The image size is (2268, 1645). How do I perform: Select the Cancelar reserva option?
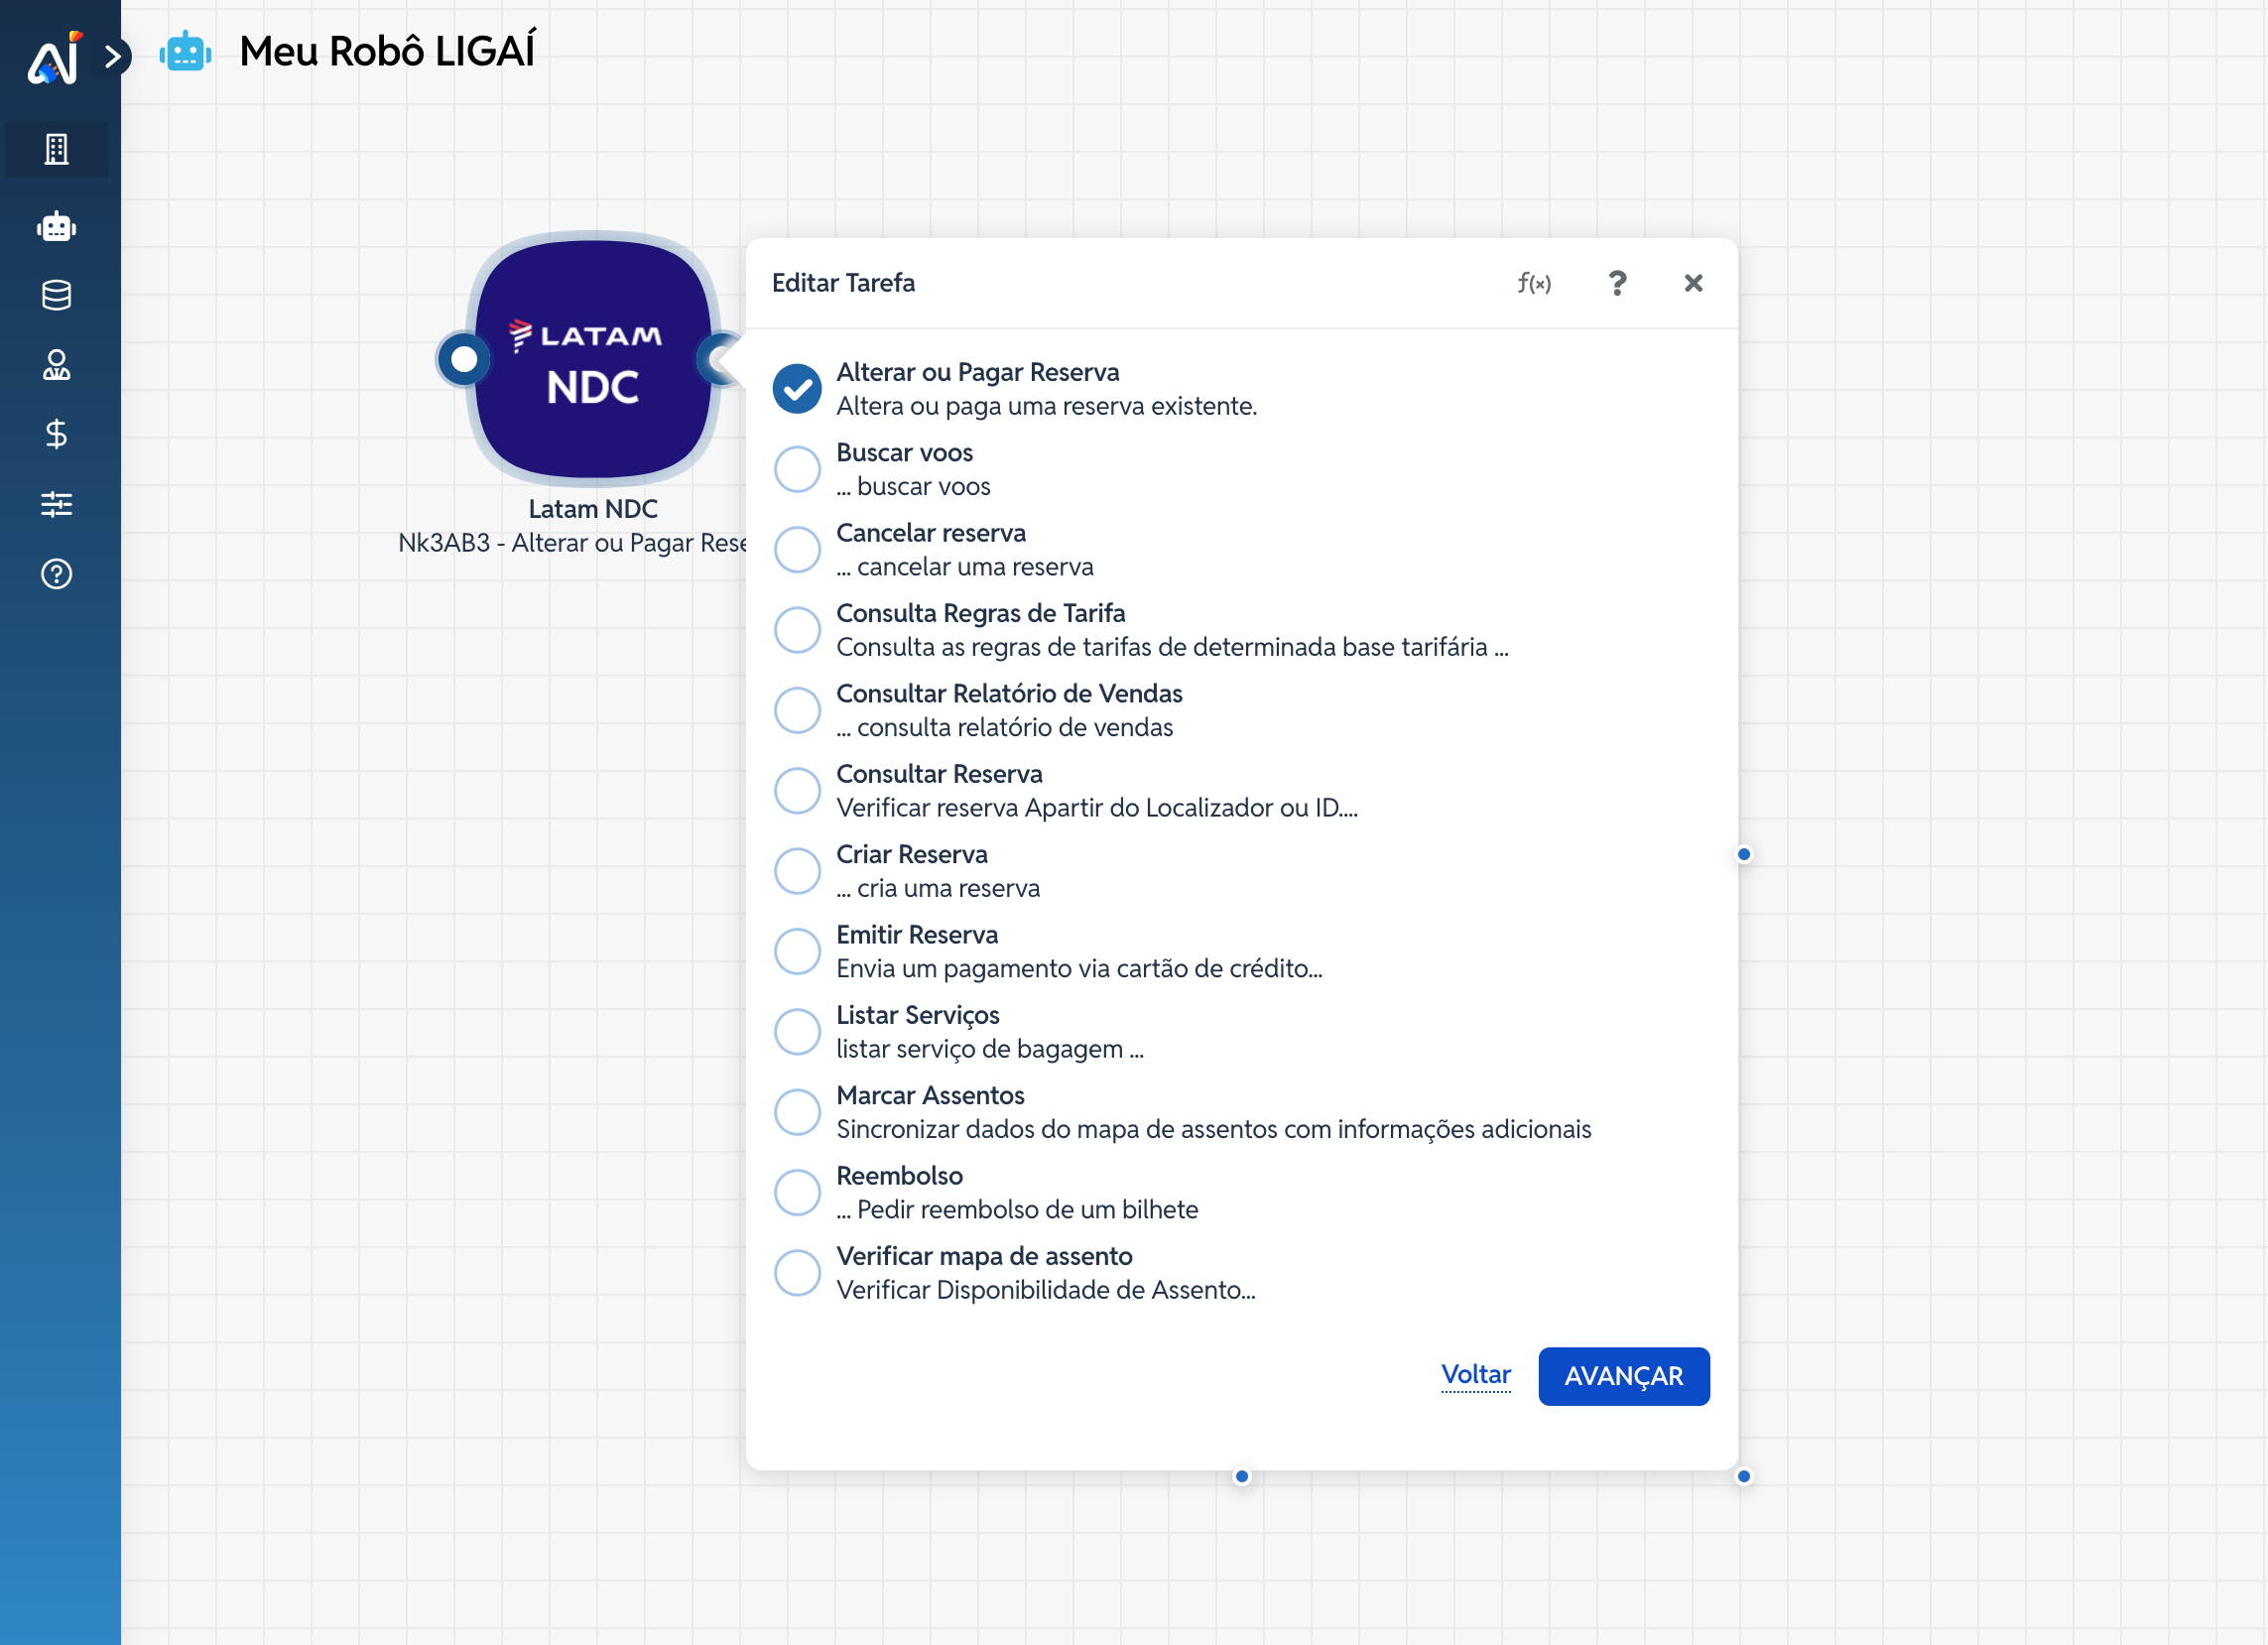tap(797, 550)
